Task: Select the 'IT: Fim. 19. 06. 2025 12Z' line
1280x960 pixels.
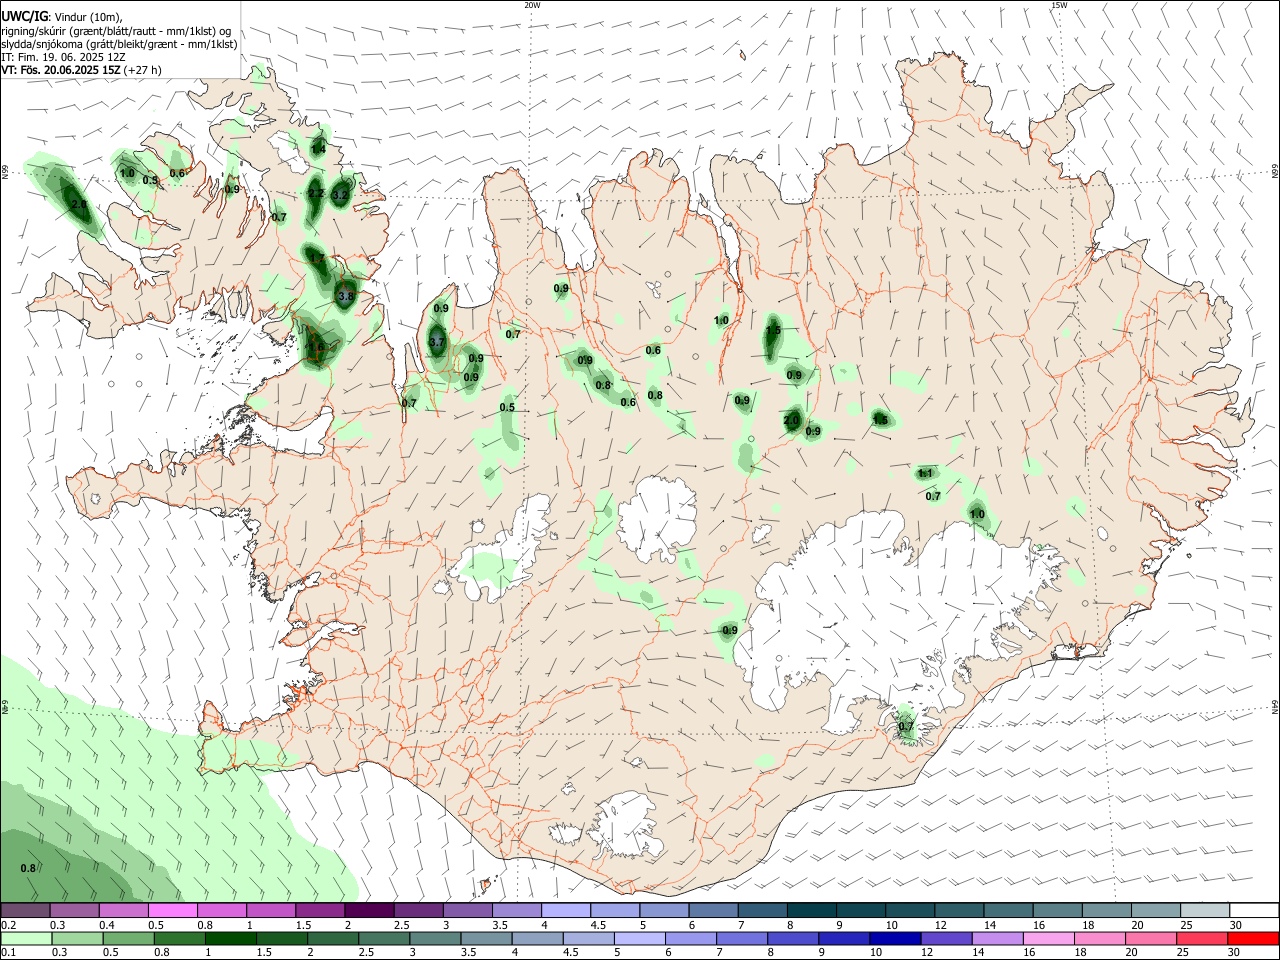Action: coord(63,57)
